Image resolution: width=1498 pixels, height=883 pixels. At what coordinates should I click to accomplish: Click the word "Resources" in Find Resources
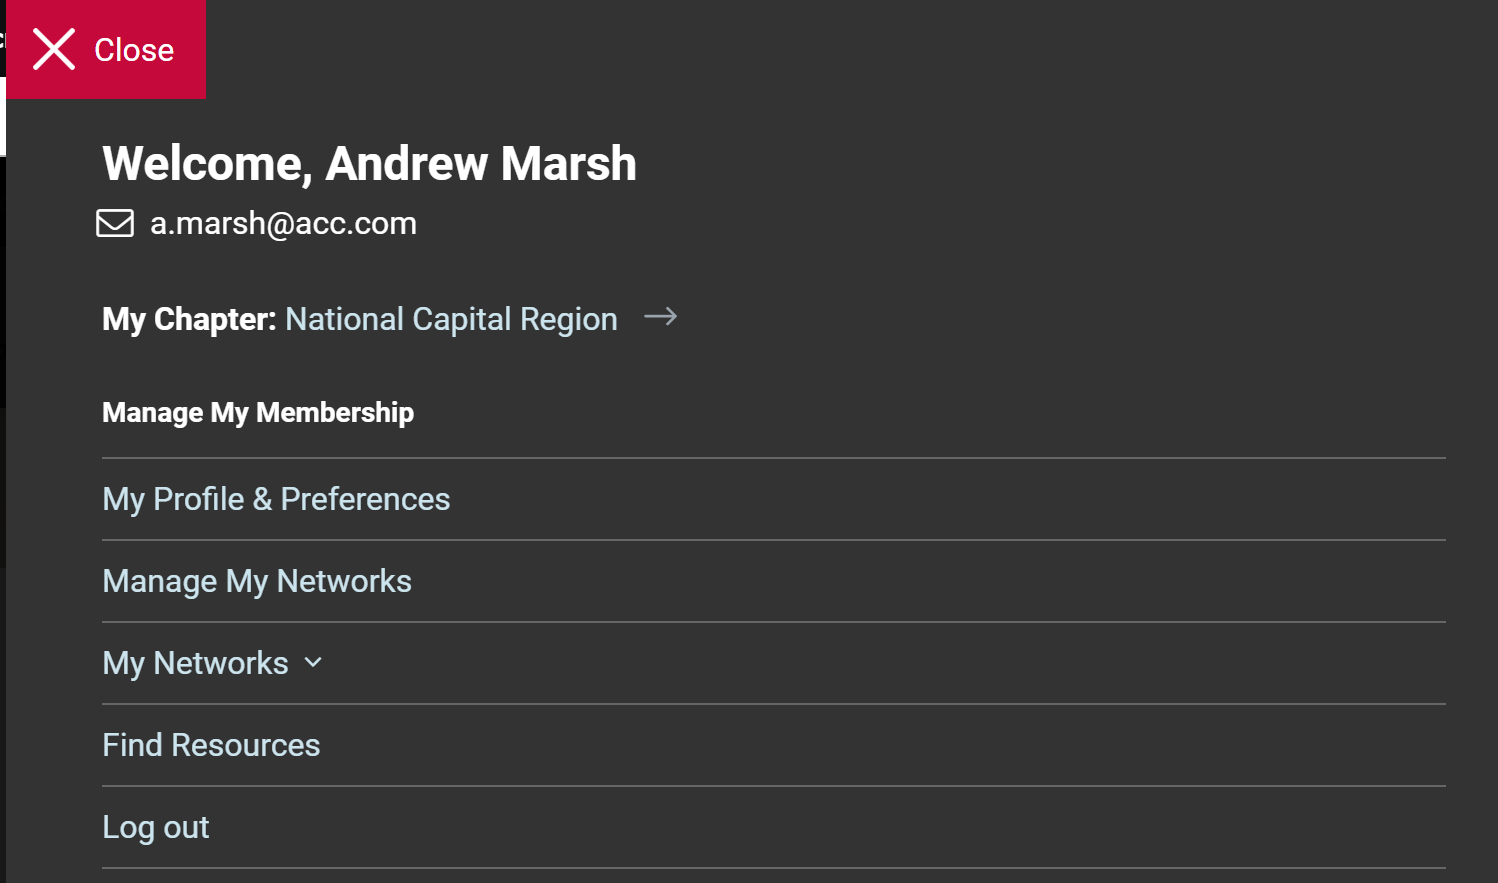point(246,745)
